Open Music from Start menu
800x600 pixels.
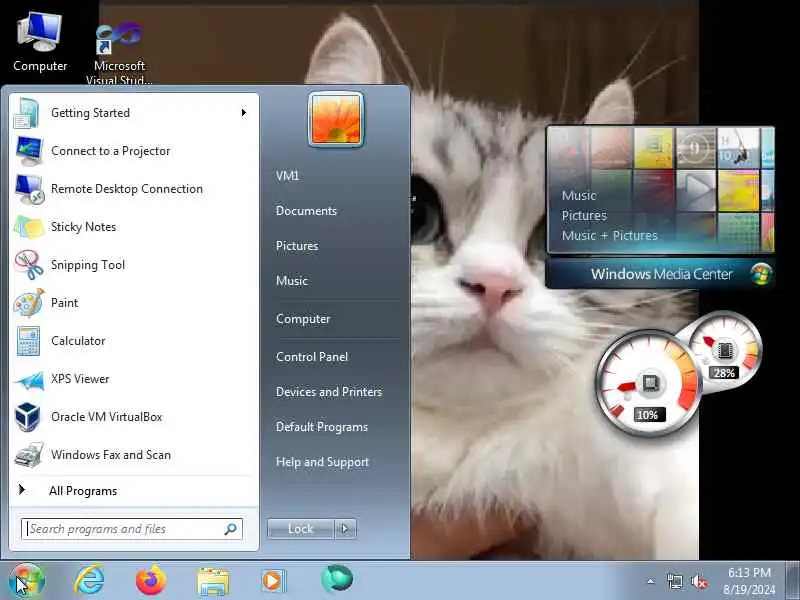(292, 281)
